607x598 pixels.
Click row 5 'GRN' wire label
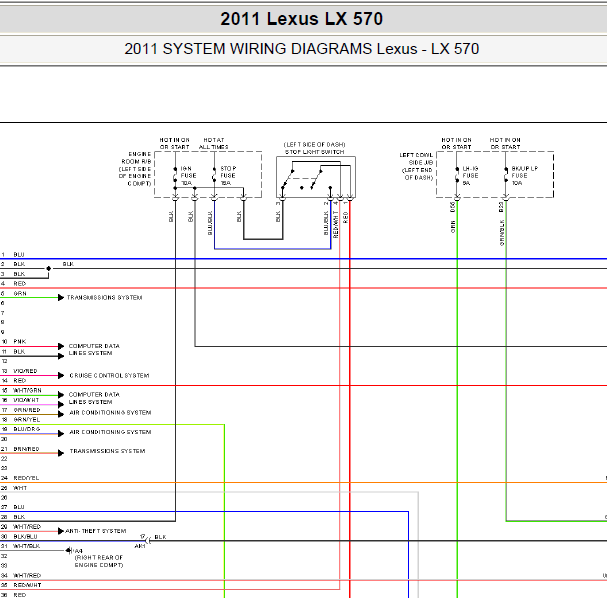(x=20, y=294)
